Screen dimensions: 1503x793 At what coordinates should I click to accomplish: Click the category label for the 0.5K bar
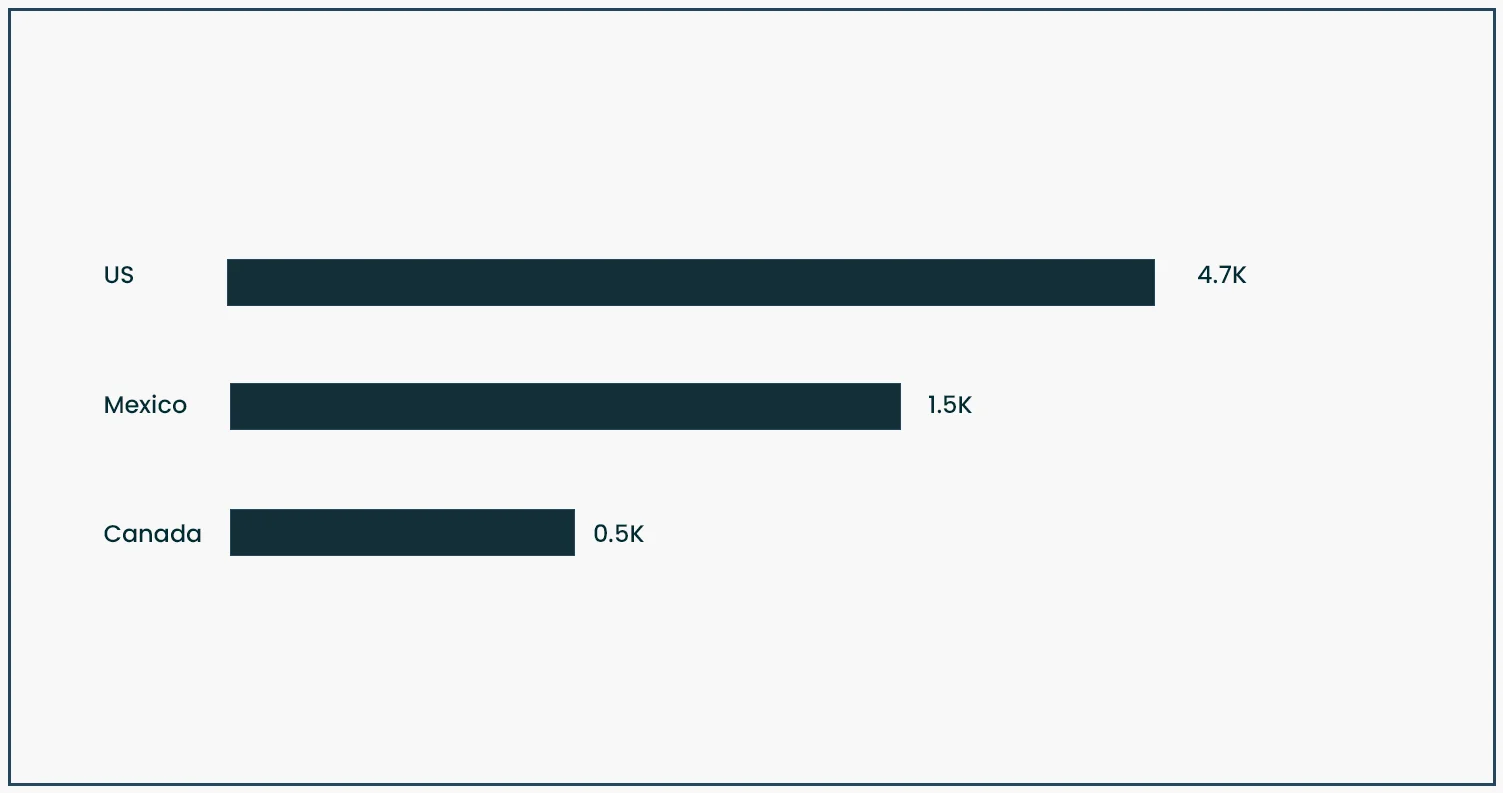[152, 534]
